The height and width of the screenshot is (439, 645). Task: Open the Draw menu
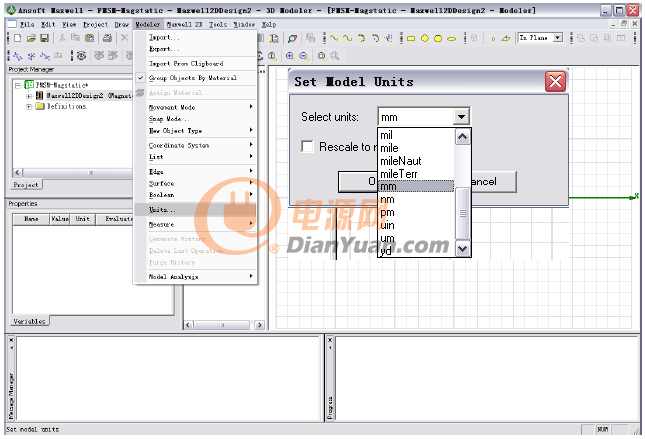pos(121,24)
